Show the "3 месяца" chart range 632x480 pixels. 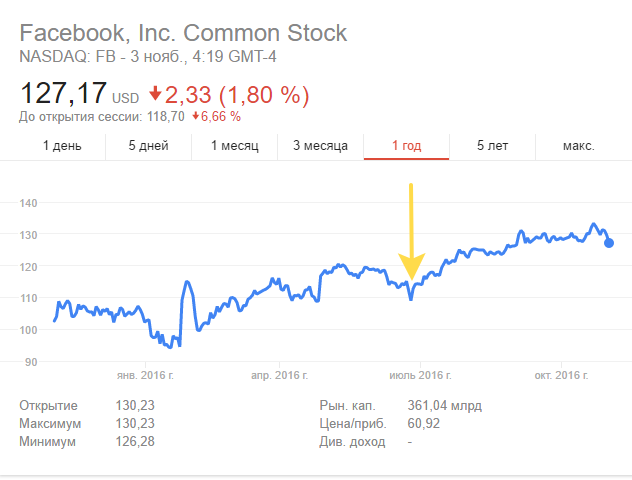coord(320,146)
